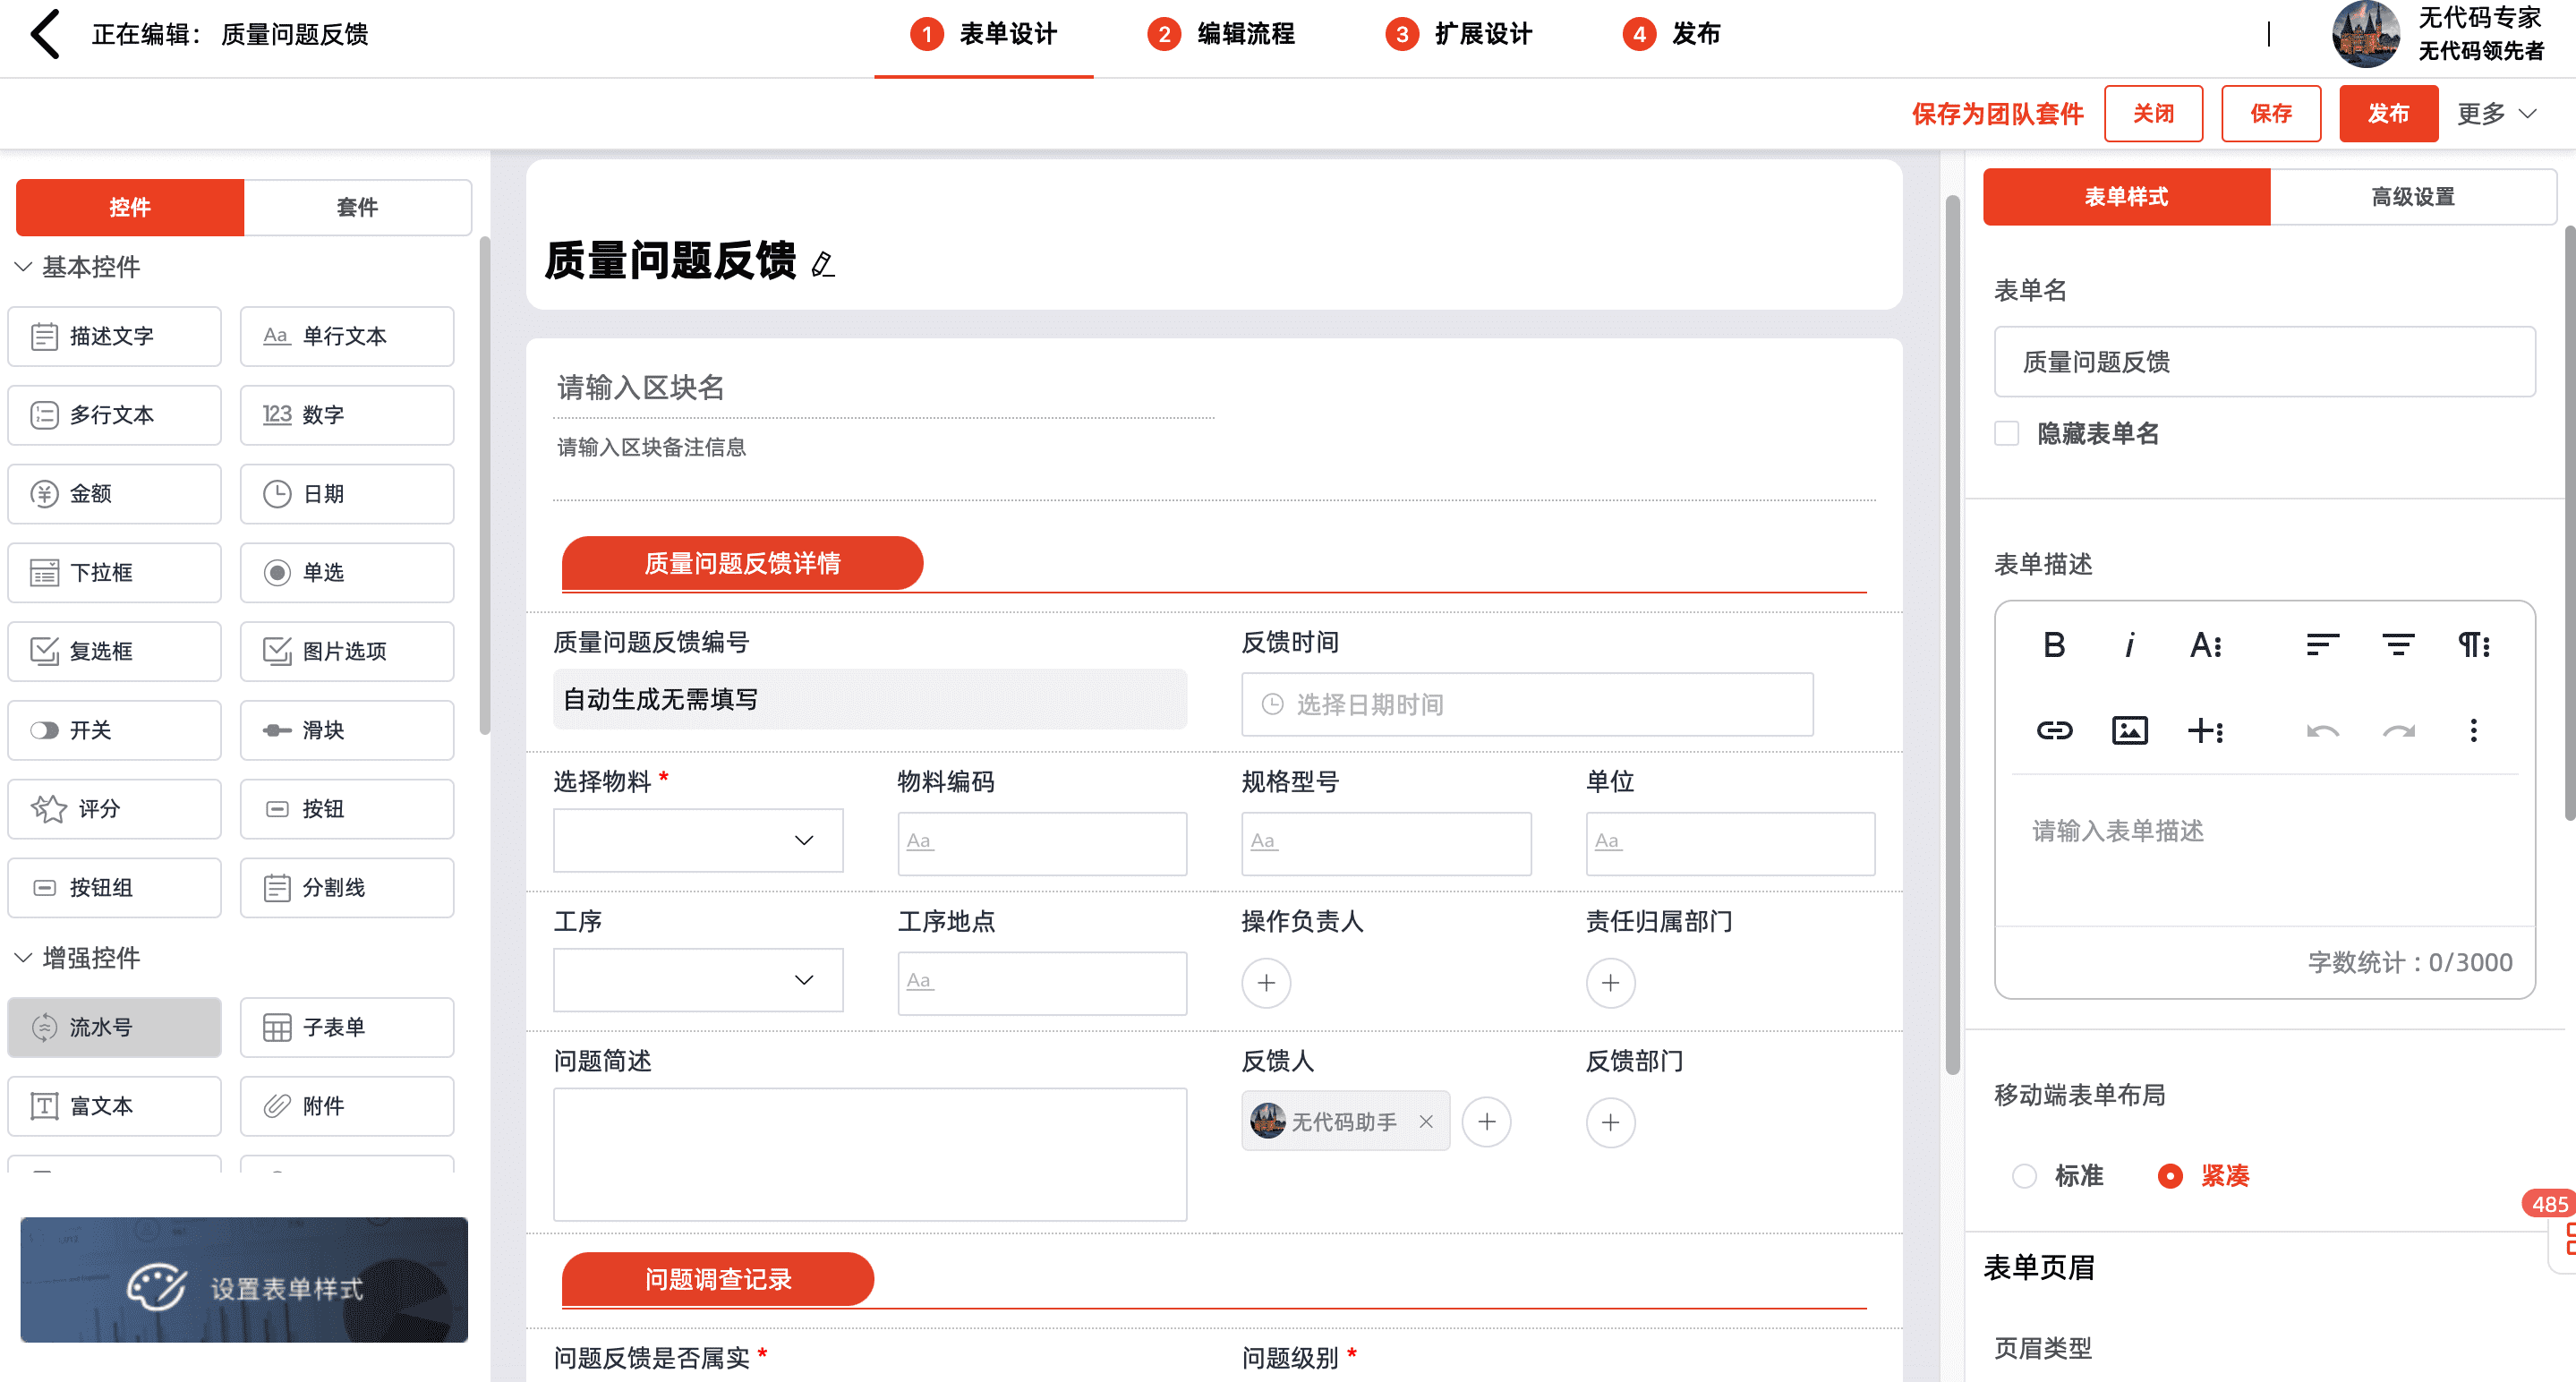Click the back arrow icon
The image size is (2576, 1382).
tap(46, 34)
